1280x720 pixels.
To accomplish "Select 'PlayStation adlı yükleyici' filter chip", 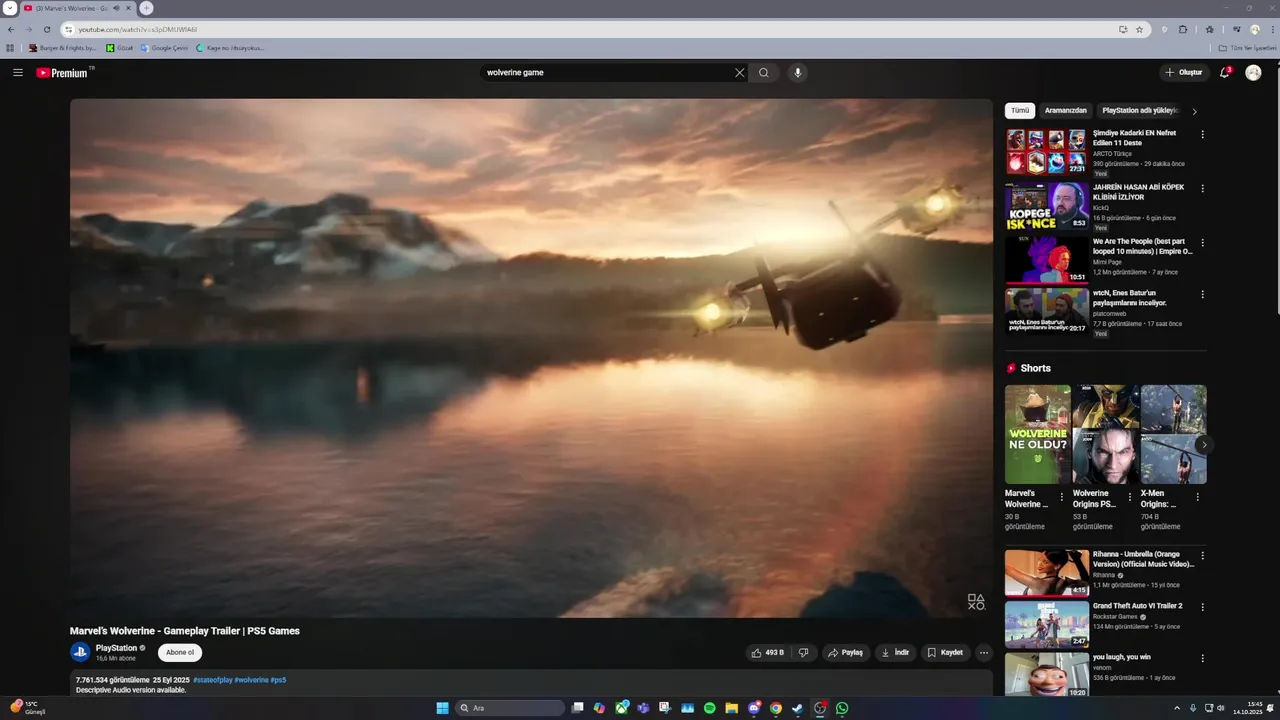I will click(x=1140, y=111).
